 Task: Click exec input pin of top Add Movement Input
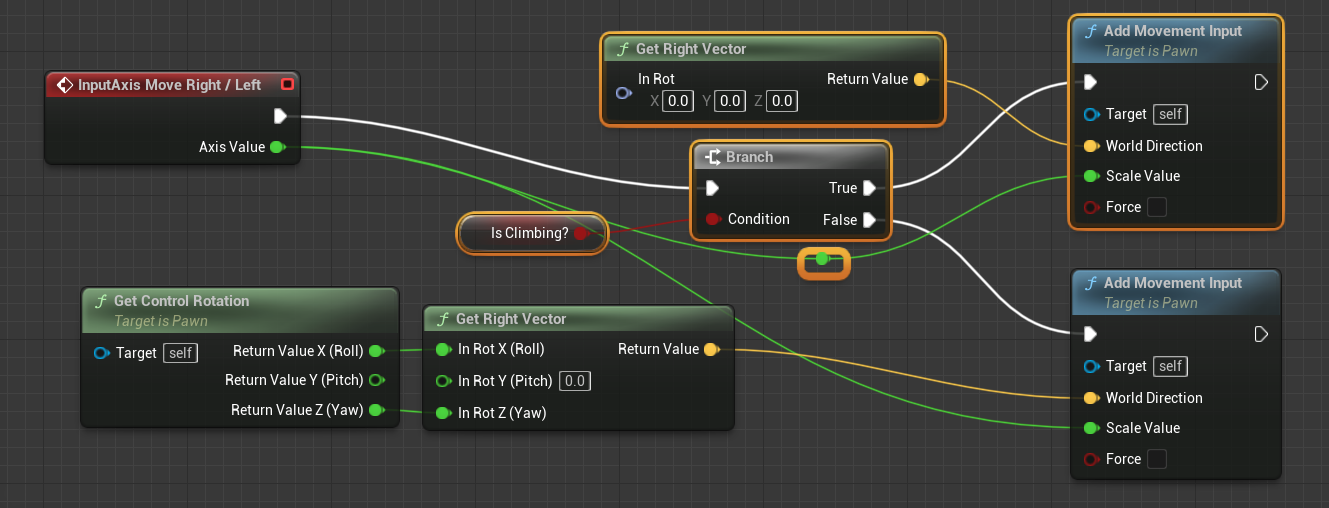[x=1090, y=82]
